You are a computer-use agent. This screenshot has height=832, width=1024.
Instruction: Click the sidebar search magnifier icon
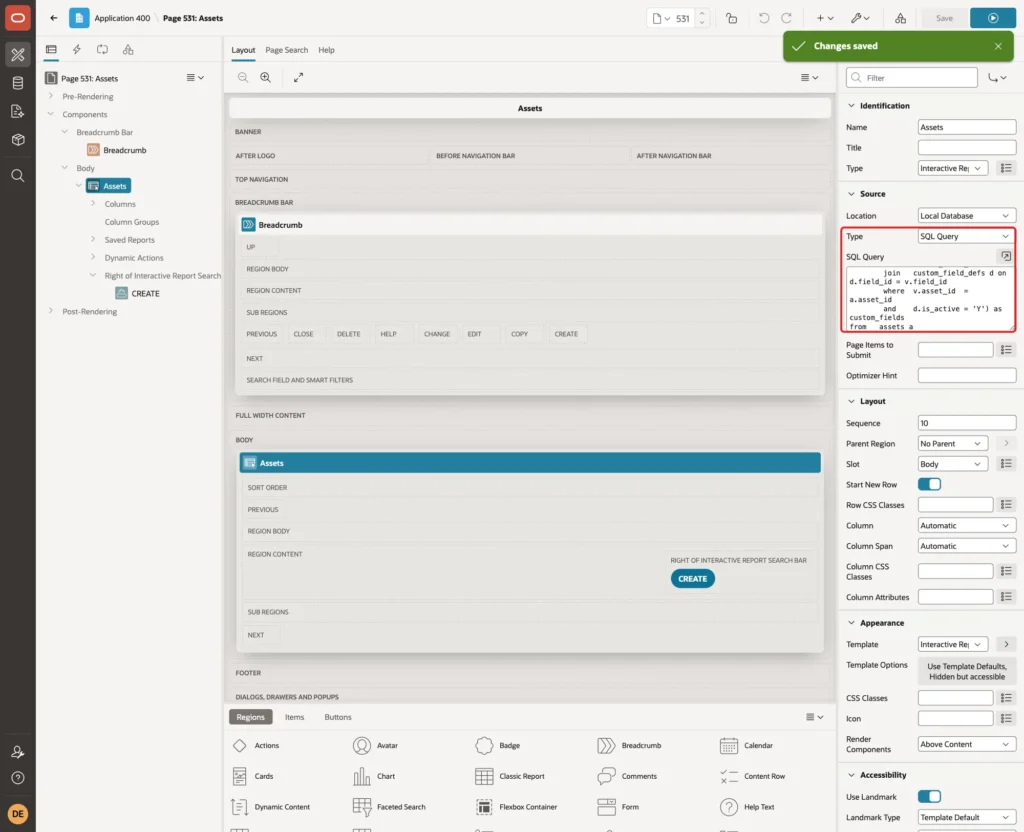point(18,176)
